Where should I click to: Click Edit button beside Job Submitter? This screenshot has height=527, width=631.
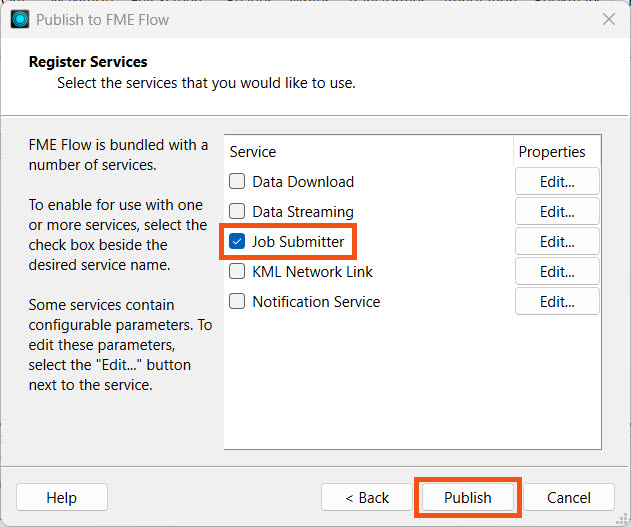[x=557, y=242]
